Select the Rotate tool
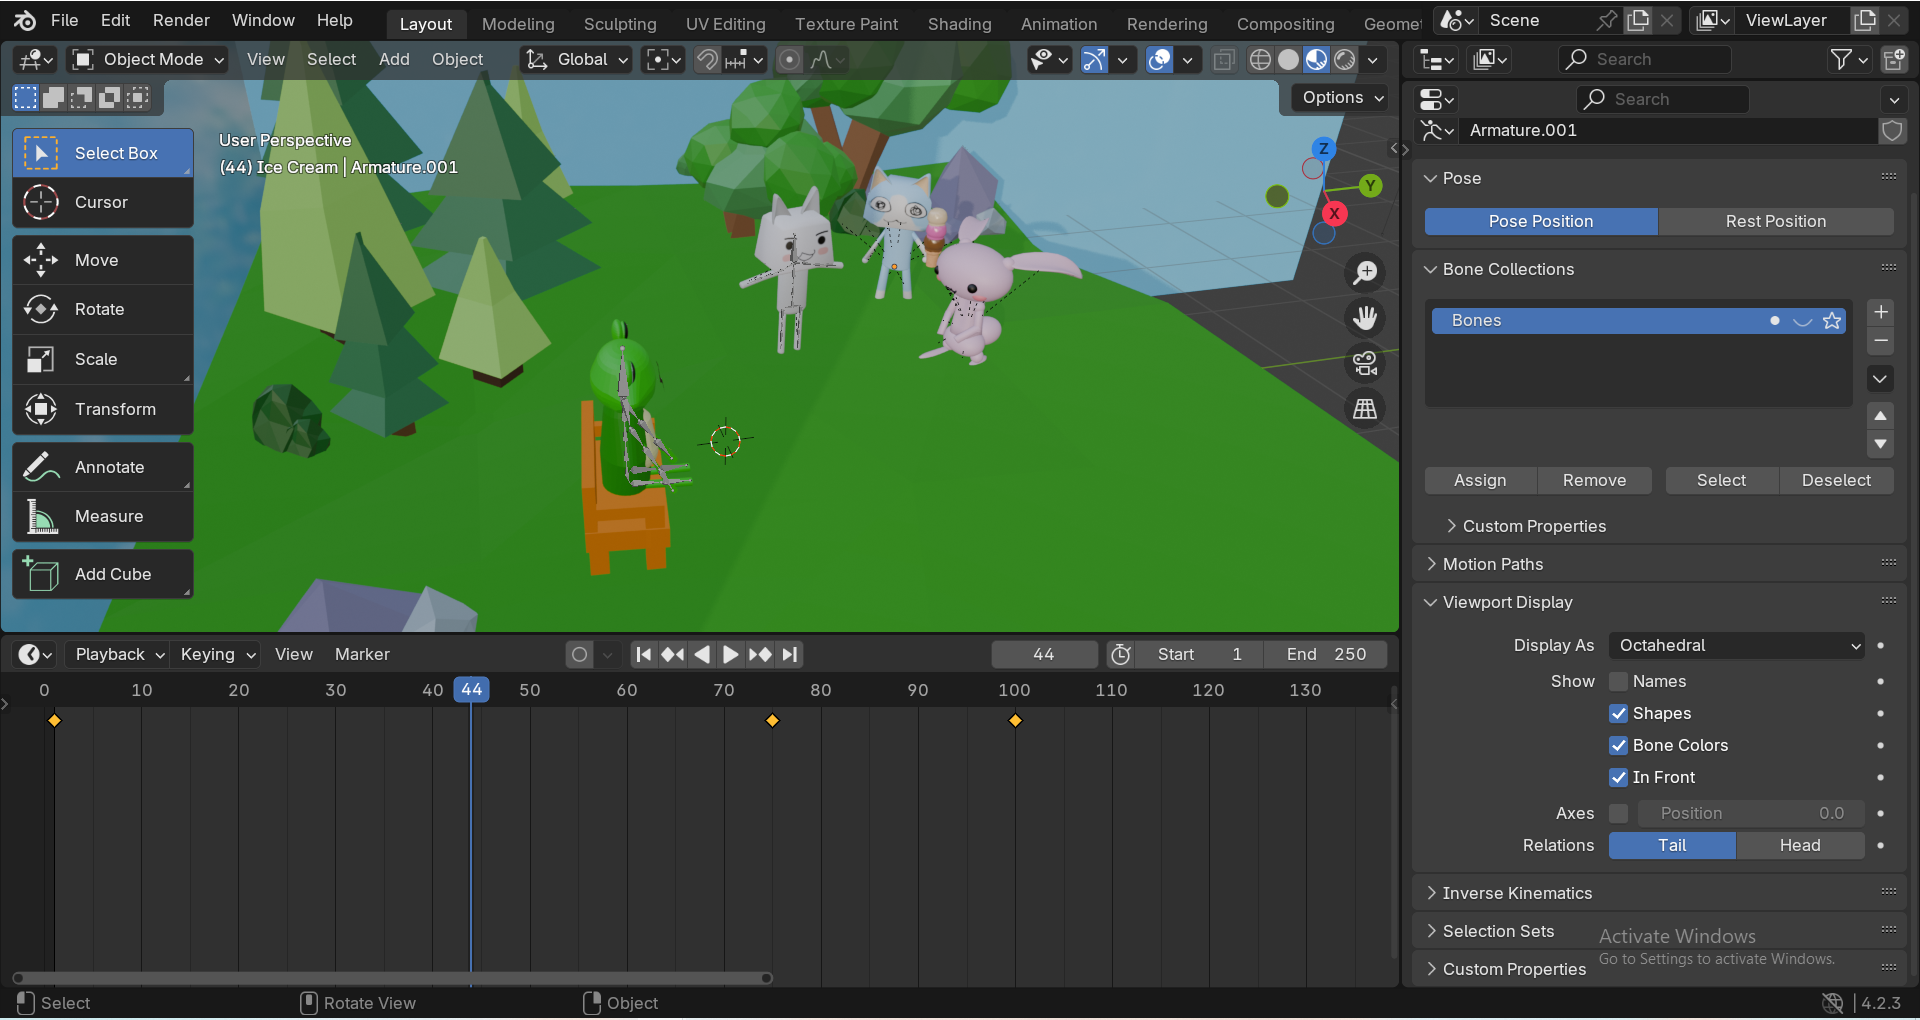This screenshot has height=1020, width=1920. [x=102, y=310]
